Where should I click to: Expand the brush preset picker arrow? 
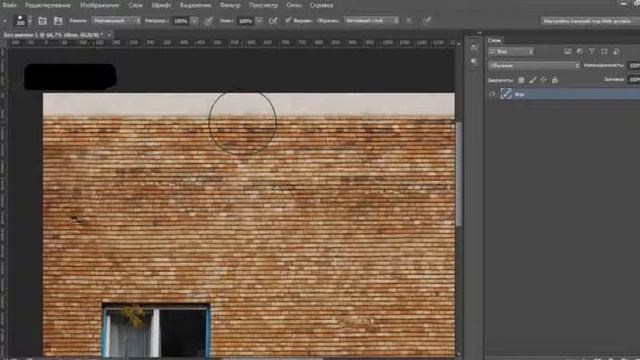[x=30, y=20]
